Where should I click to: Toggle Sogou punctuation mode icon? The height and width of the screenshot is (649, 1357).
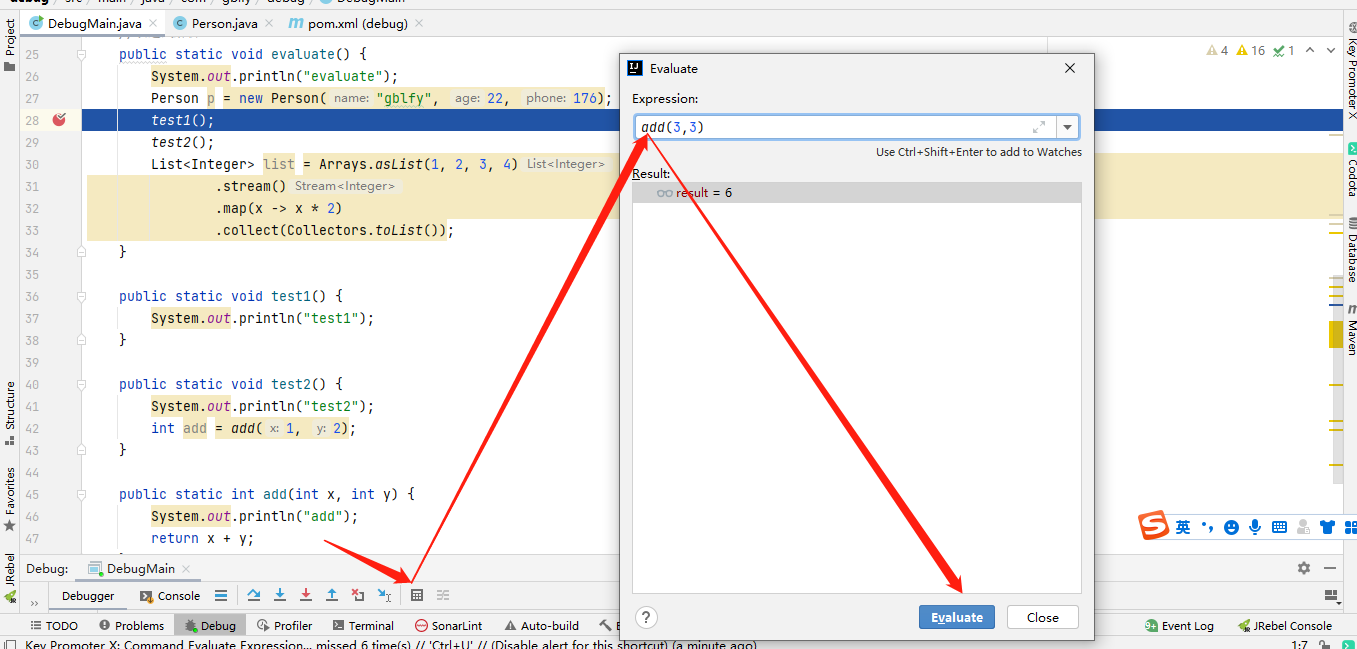coord(1207,527)
